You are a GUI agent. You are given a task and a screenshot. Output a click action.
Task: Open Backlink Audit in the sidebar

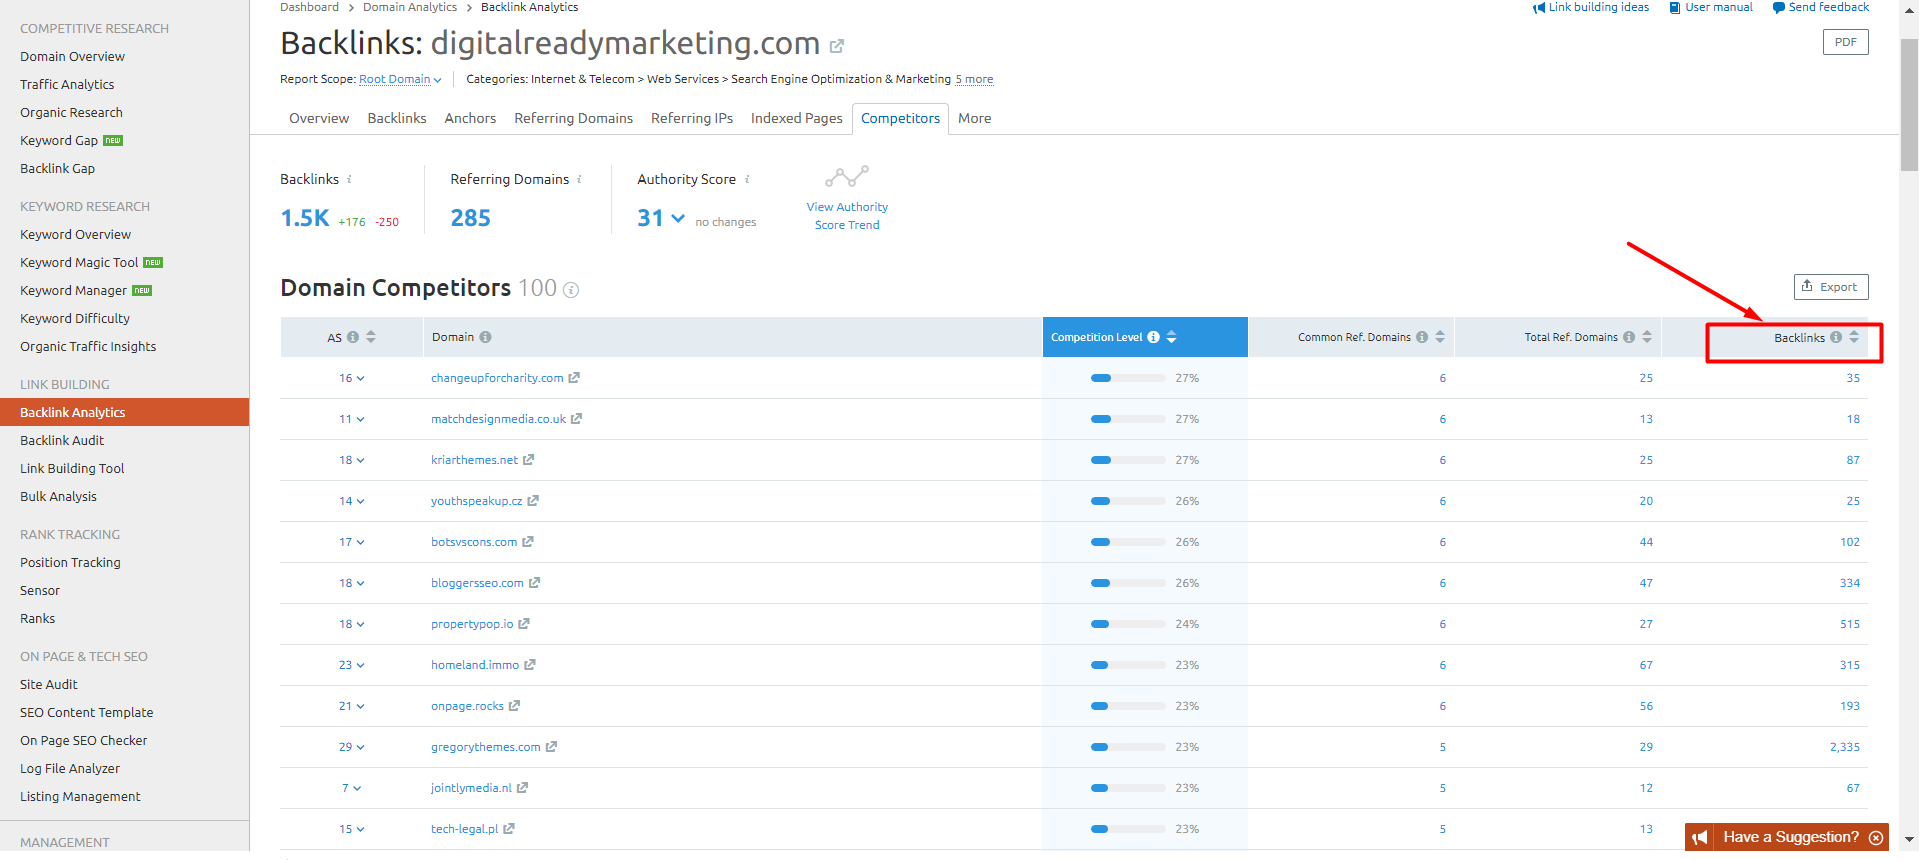(62, 440)
